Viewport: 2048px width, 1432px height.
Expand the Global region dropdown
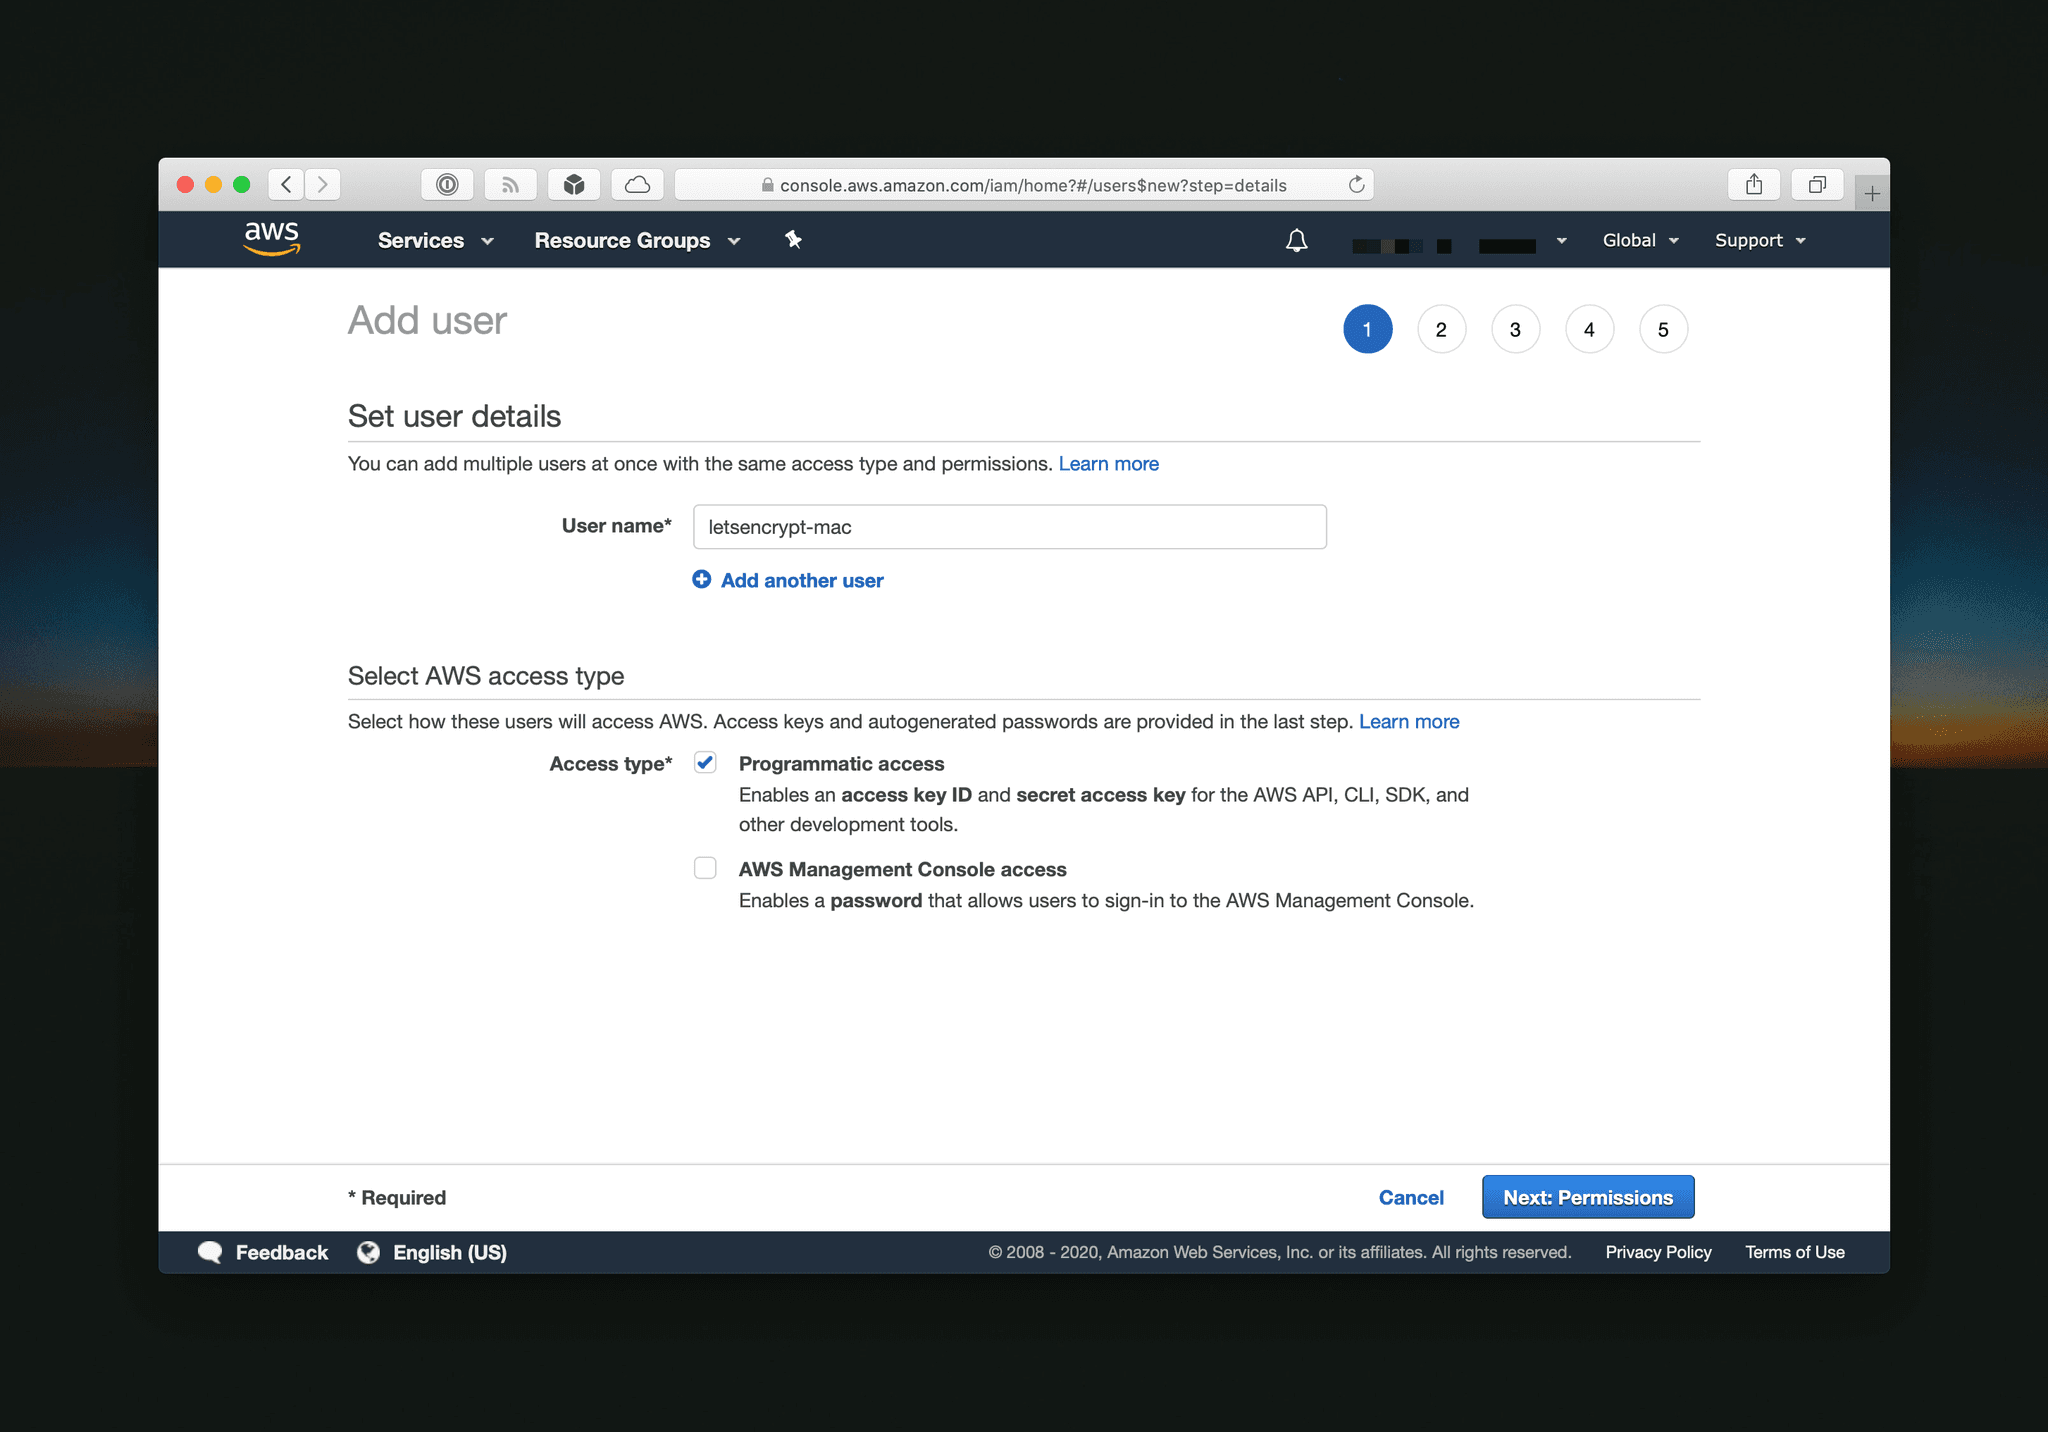[1638, 240]
